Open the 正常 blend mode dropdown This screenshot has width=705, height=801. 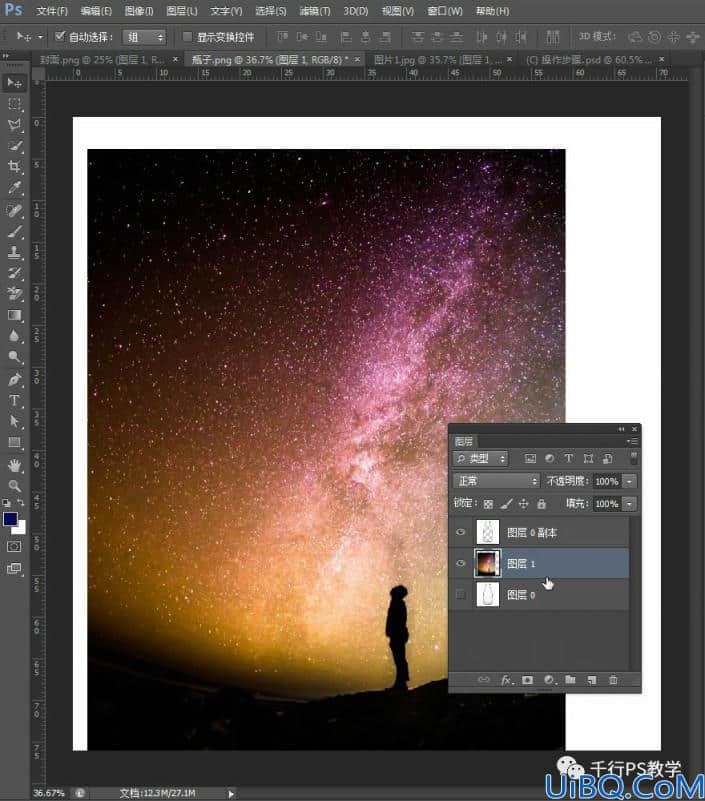point(496,481)
